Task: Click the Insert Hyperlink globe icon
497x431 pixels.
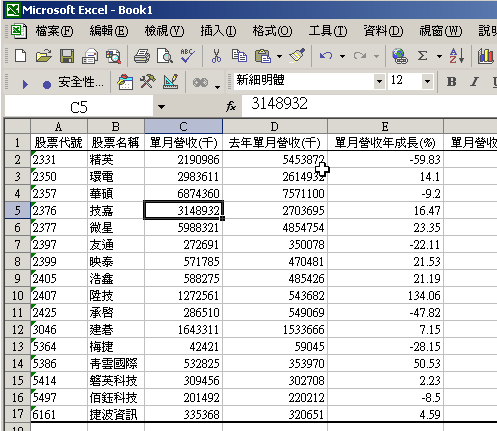Action: (400, 56)
